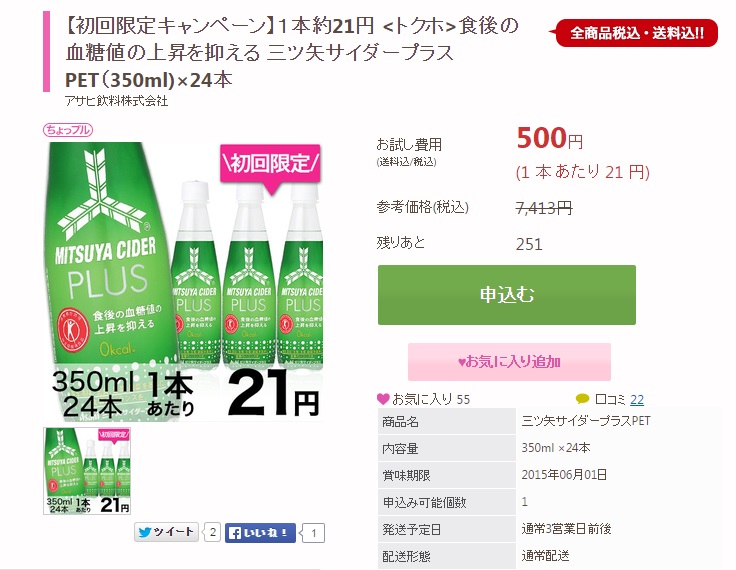Open the 22 reviews link

point(636,400)
